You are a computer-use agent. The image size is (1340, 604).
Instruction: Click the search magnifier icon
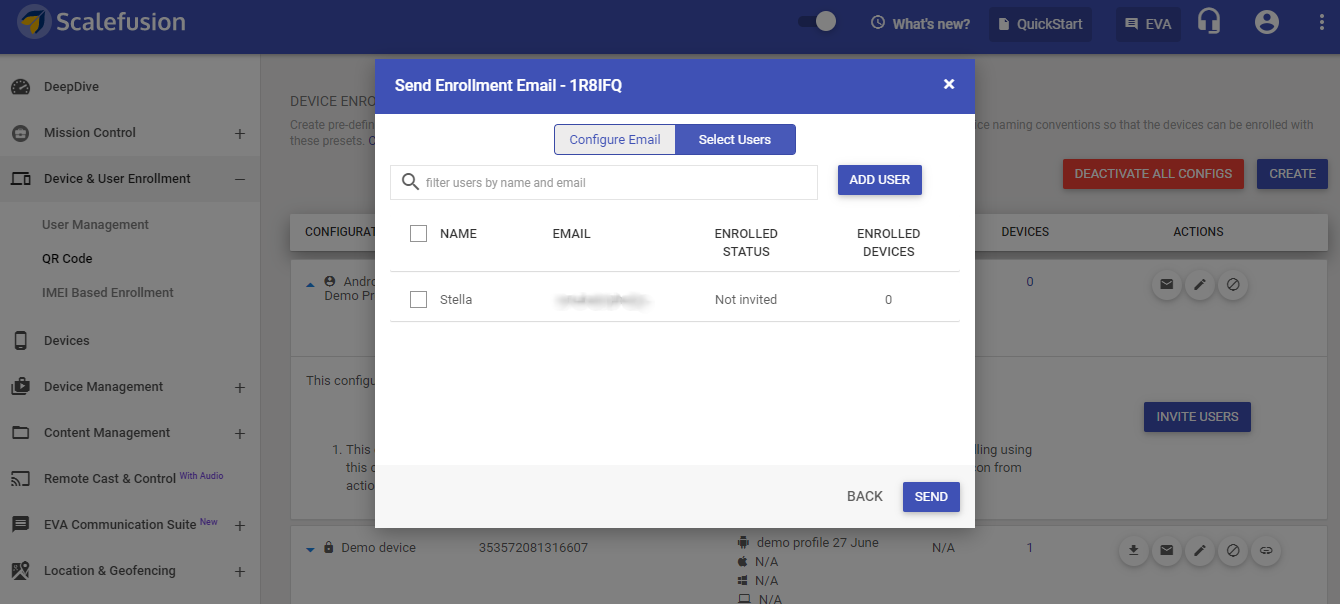(410, 182)
